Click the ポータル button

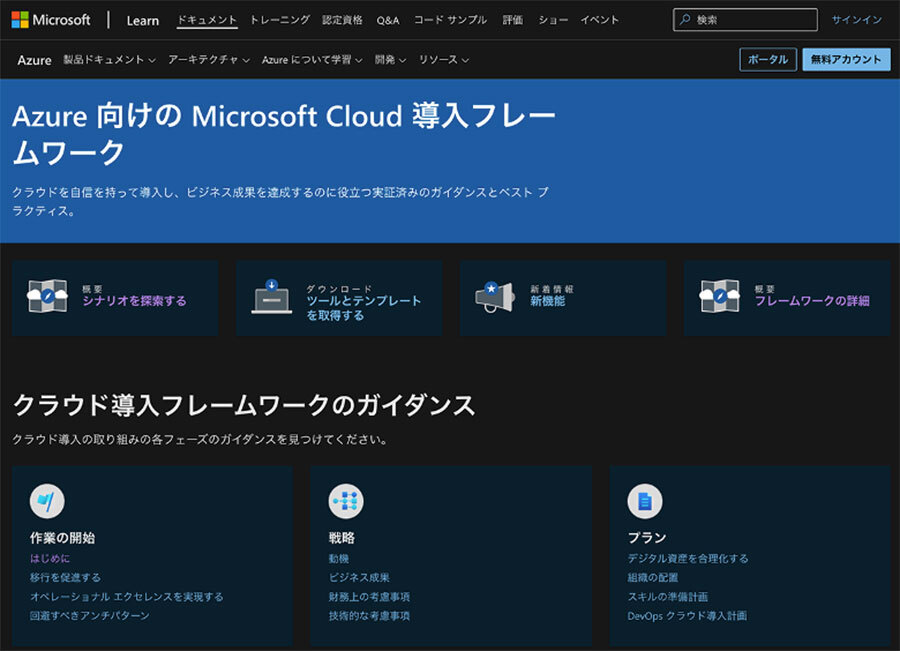(x=768, y=60)
